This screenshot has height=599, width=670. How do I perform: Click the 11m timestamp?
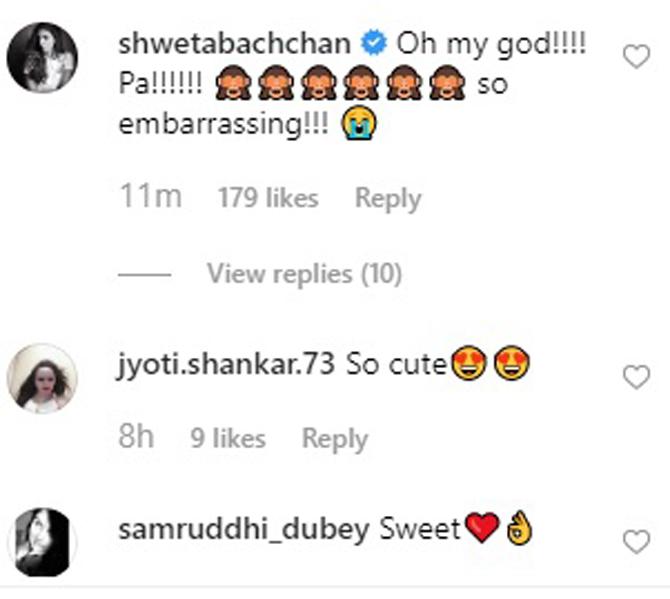[x=150, y=198]
